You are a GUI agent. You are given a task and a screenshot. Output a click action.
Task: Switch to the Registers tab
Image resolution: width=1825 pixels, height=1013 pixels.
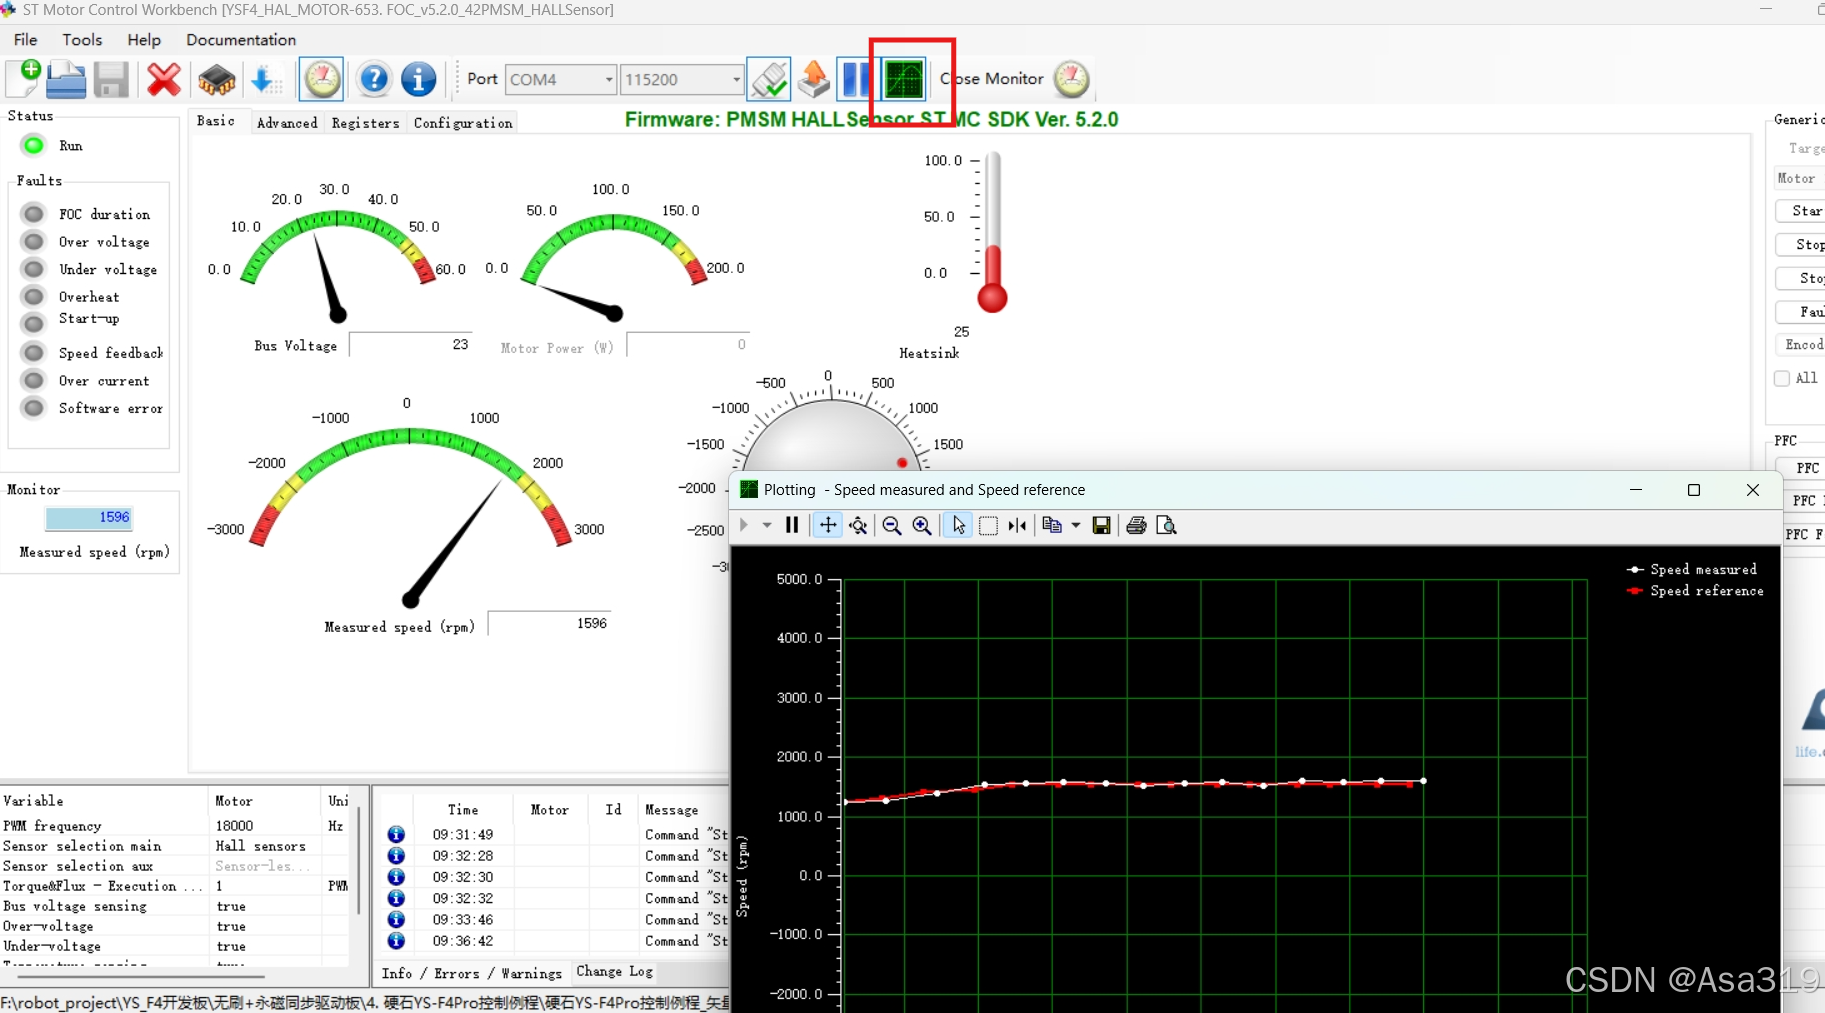point(365,123)
